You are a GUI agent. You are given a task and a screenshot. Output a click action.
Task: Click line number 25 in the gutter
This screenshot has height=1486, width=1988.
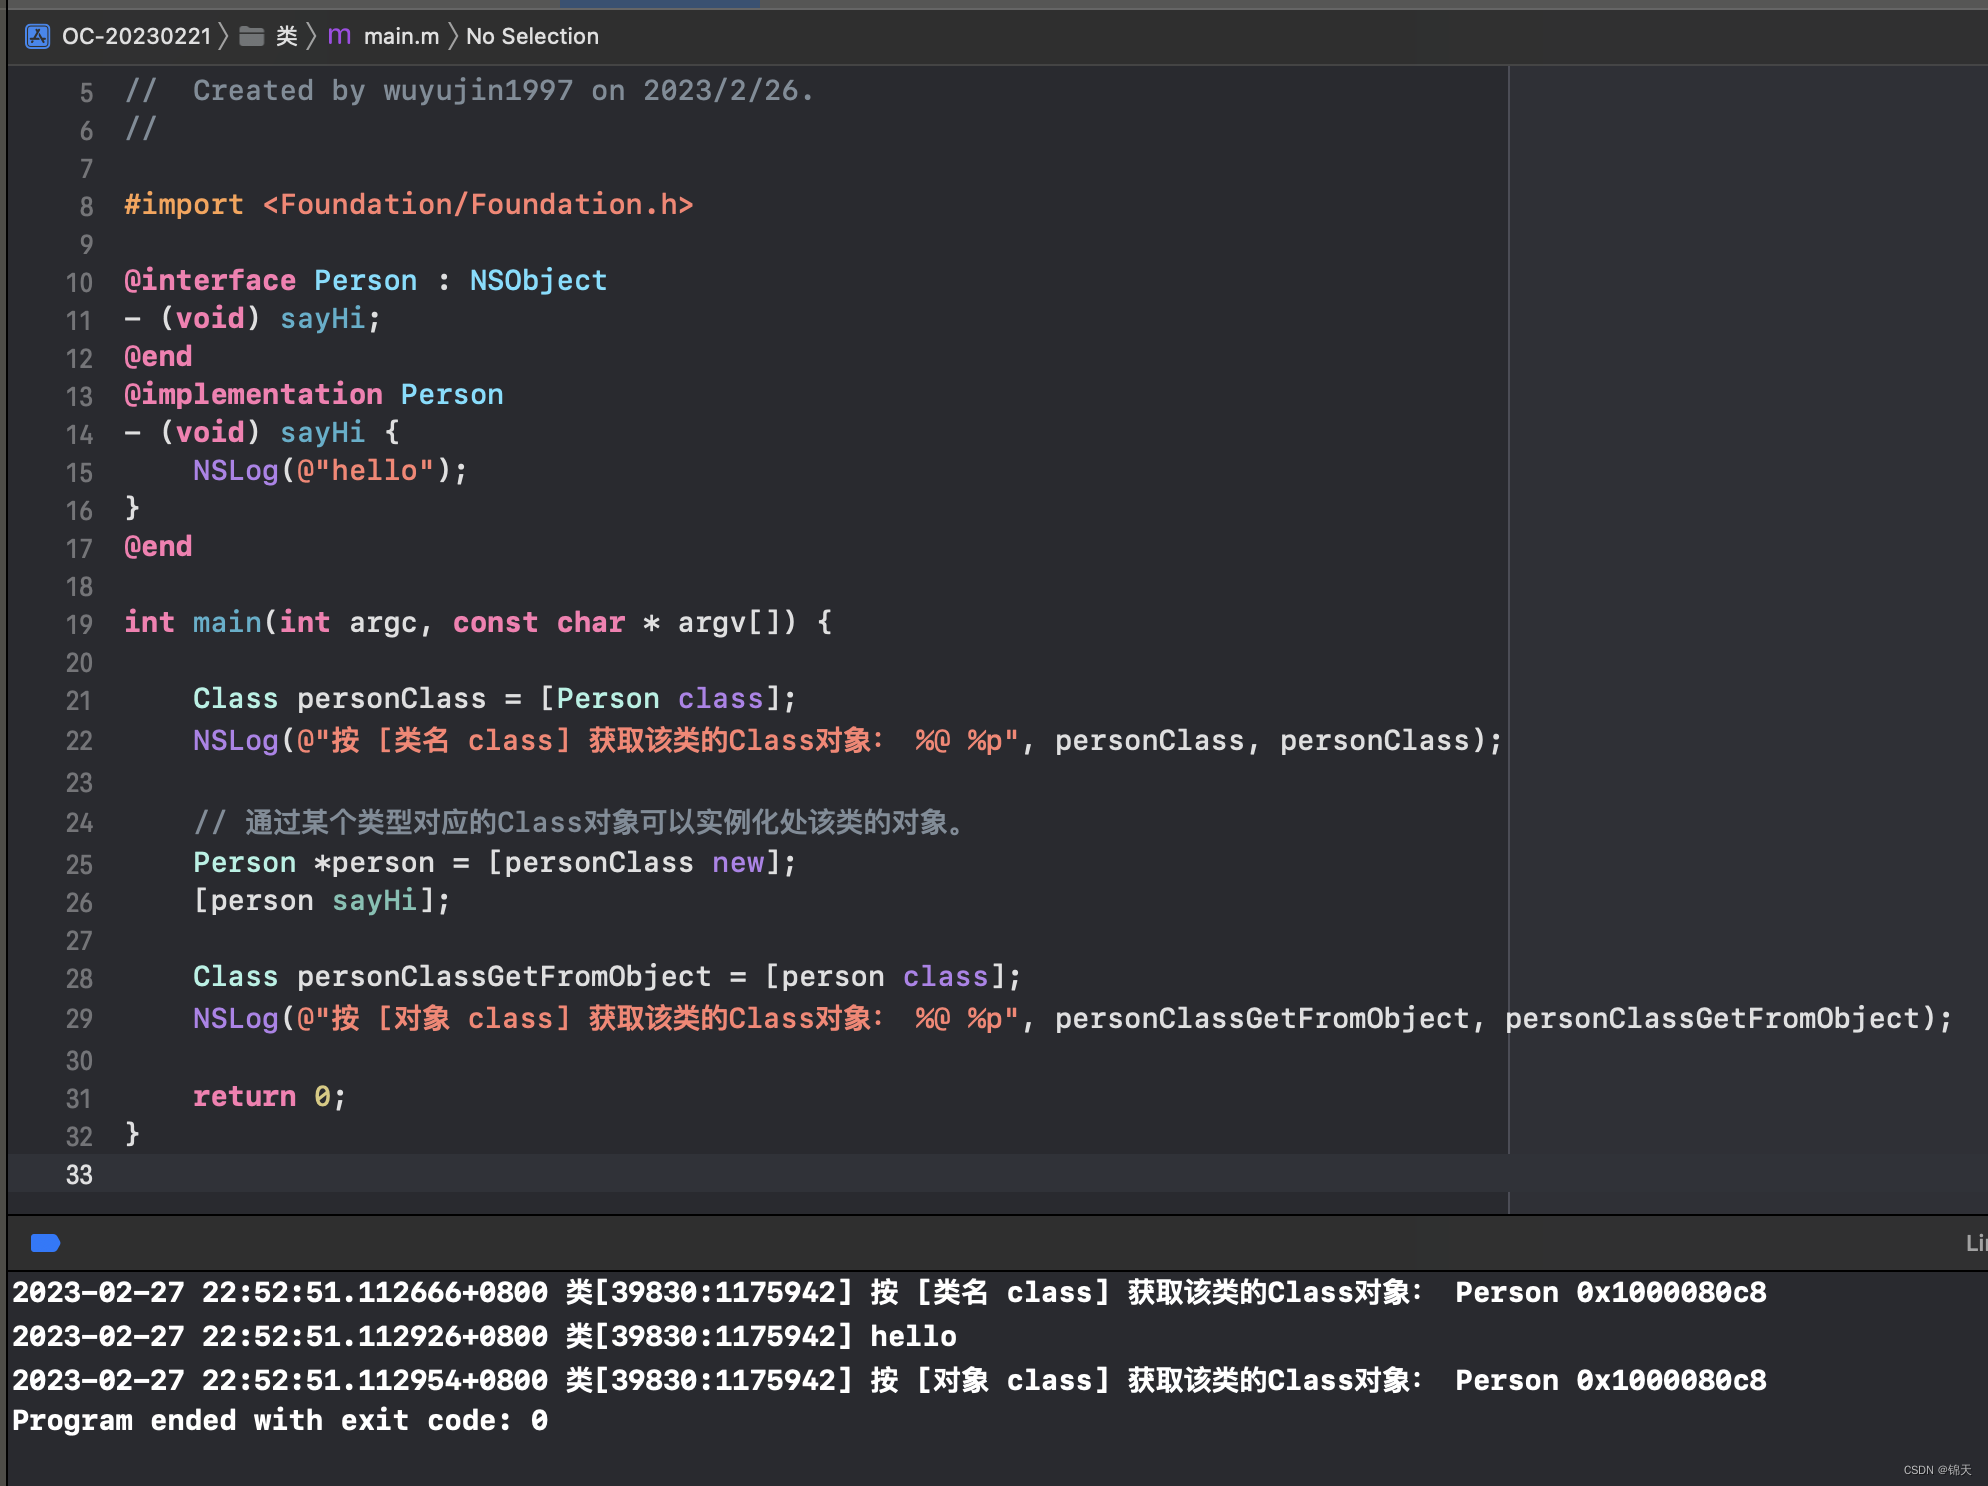point(79,865)
